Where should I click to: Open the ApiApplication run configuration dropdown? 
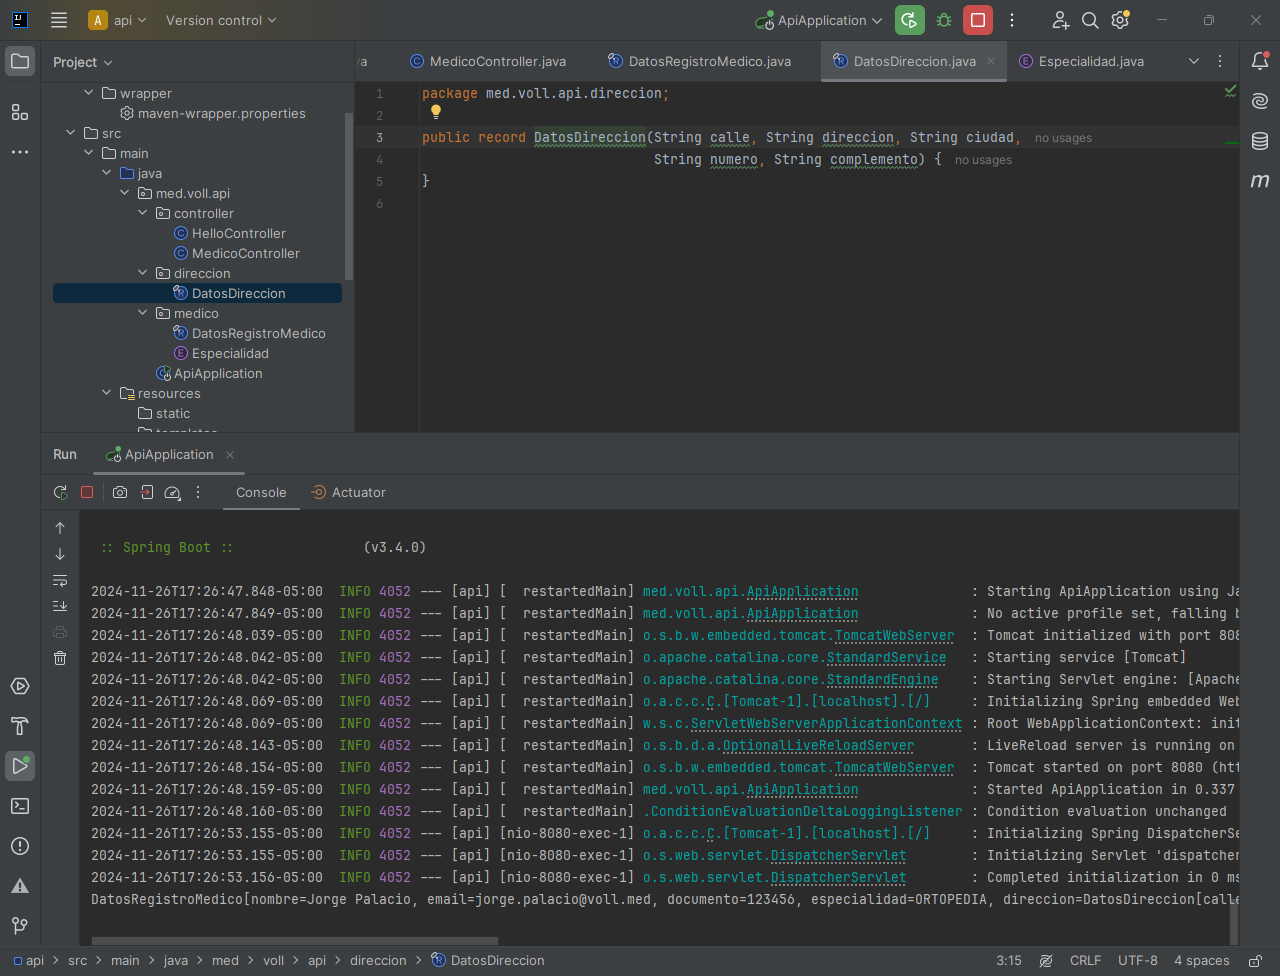820,20
